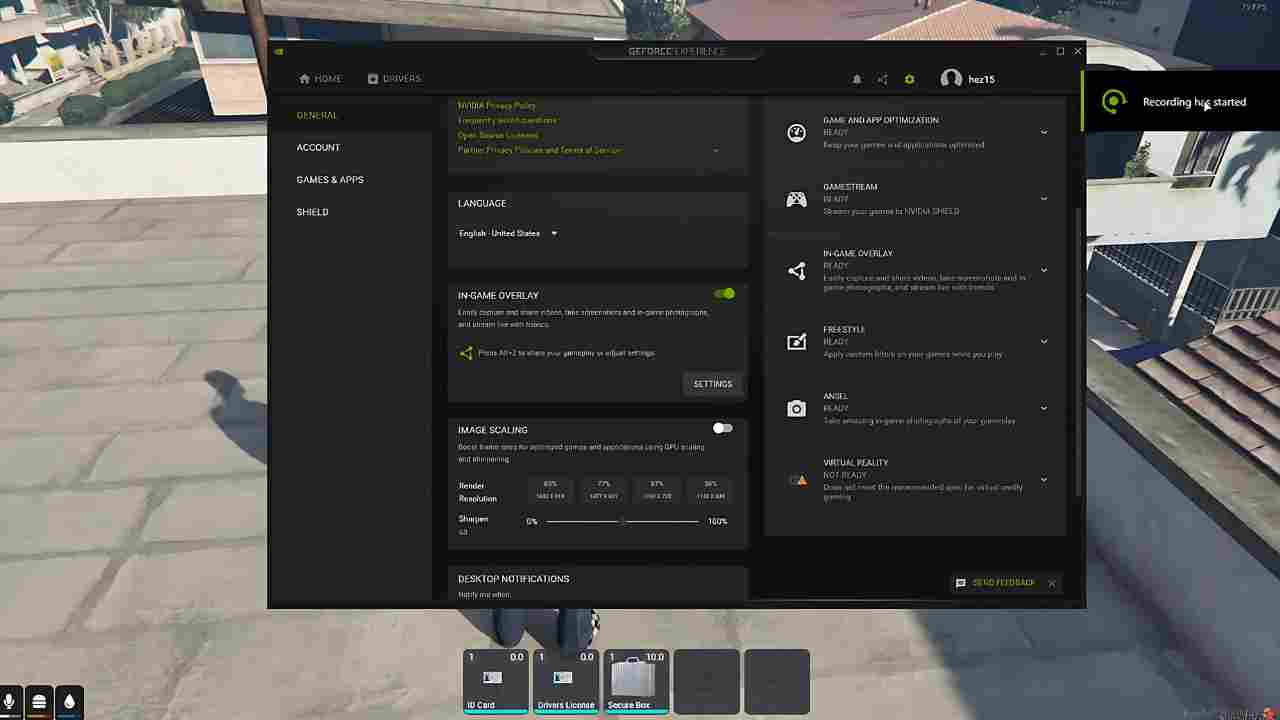1280x720 pixels.
Task: Click the Game and App Optimization gauge icon
Action: click(x=796, y=132)
